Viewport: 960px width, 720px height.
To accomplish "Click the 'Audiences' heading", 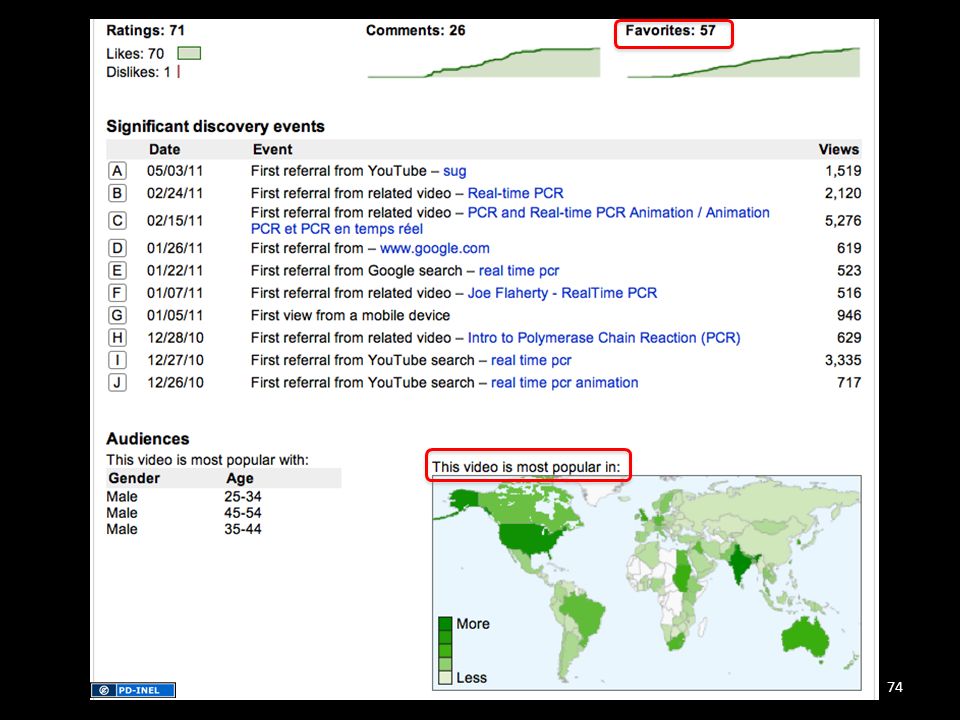I will 148,439.
